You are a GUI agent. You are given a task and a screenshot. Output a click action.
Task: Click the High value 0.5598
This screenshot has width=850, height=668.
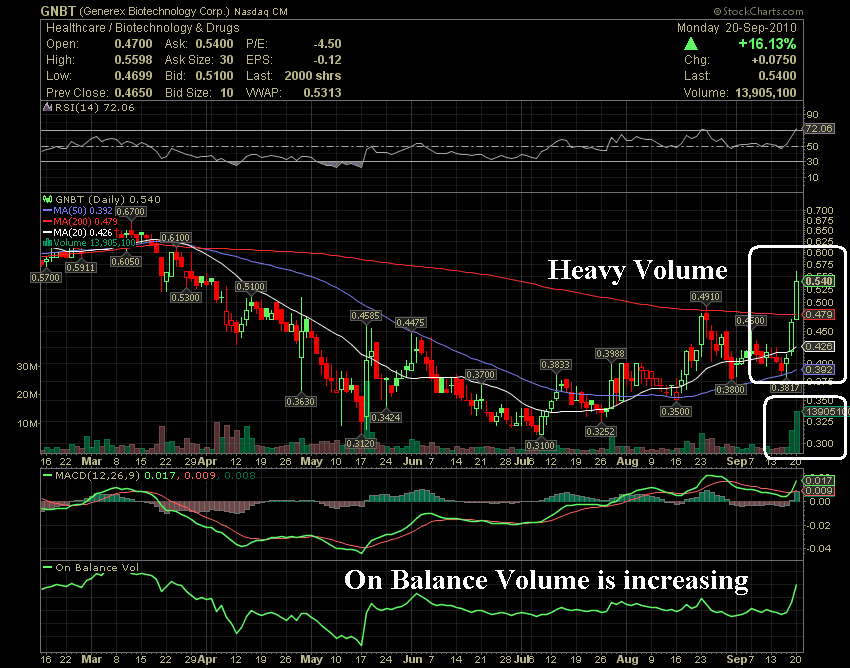tap(133, 60)
